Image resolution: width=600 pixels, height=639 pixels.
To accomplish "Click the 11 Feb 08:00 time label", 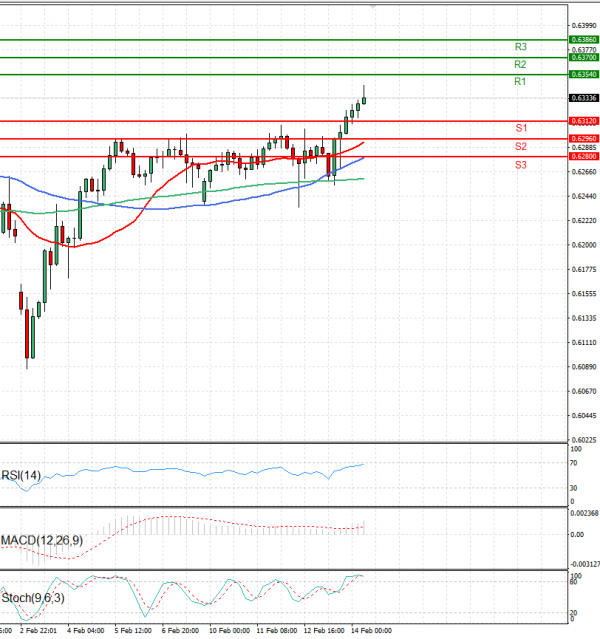I will click(277, 630).
